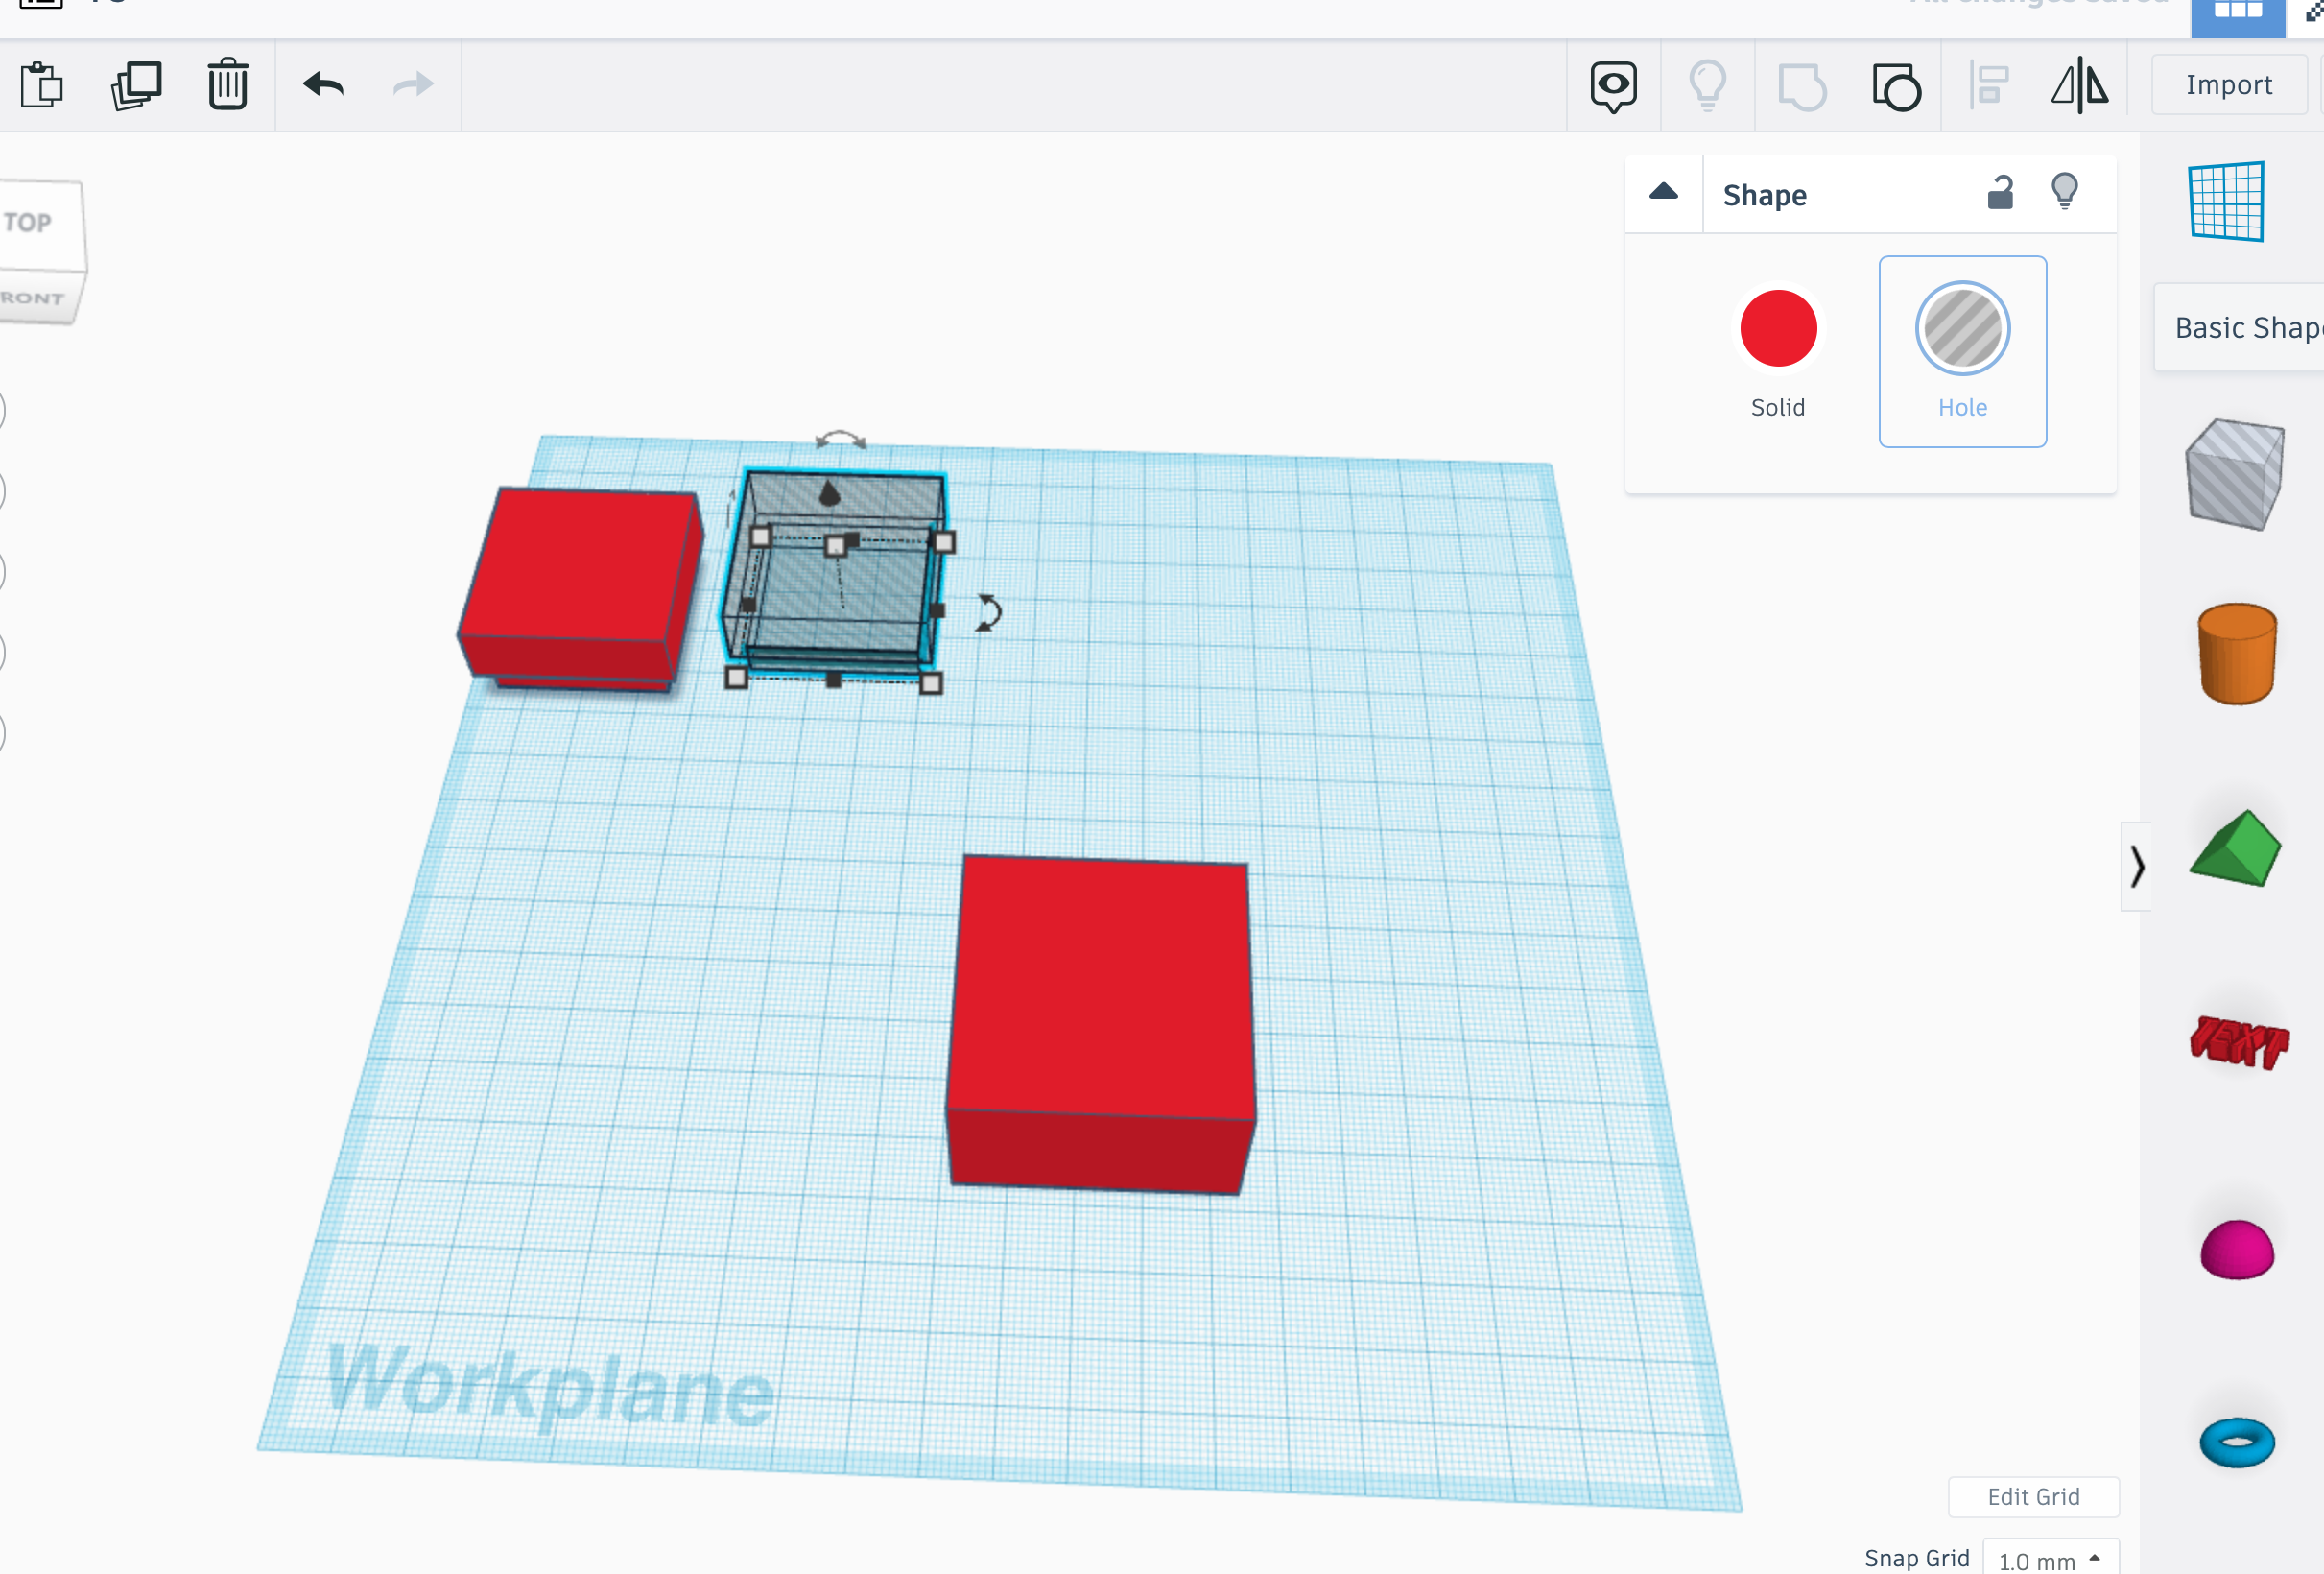This screenshot has width=2324, height=1574.
Task: Pick the orange Cylinder shape
Action: [2237, 654]
